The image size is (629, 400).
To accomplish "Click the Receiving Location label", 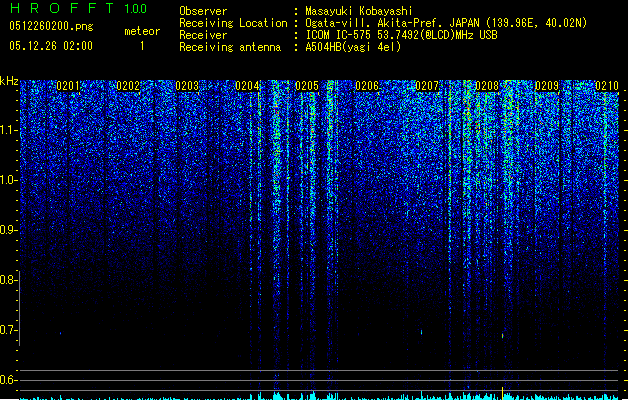I will pyautogui.click(x=233, y=23).
